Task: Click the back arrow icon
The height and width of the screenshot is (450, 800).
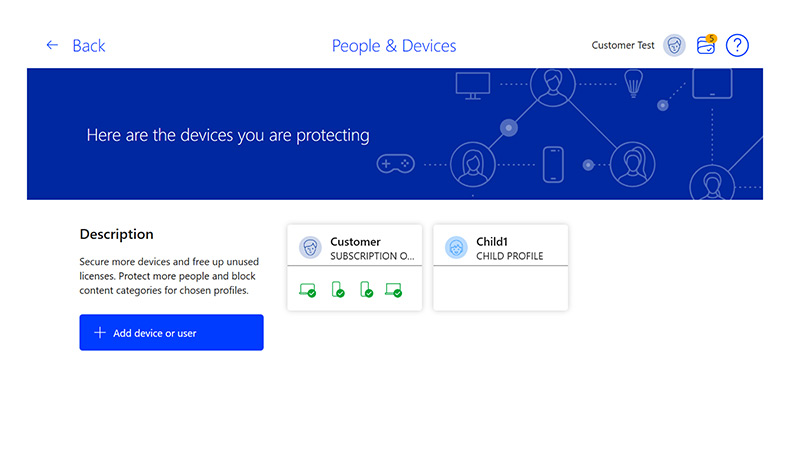Action: coord(52,46)
